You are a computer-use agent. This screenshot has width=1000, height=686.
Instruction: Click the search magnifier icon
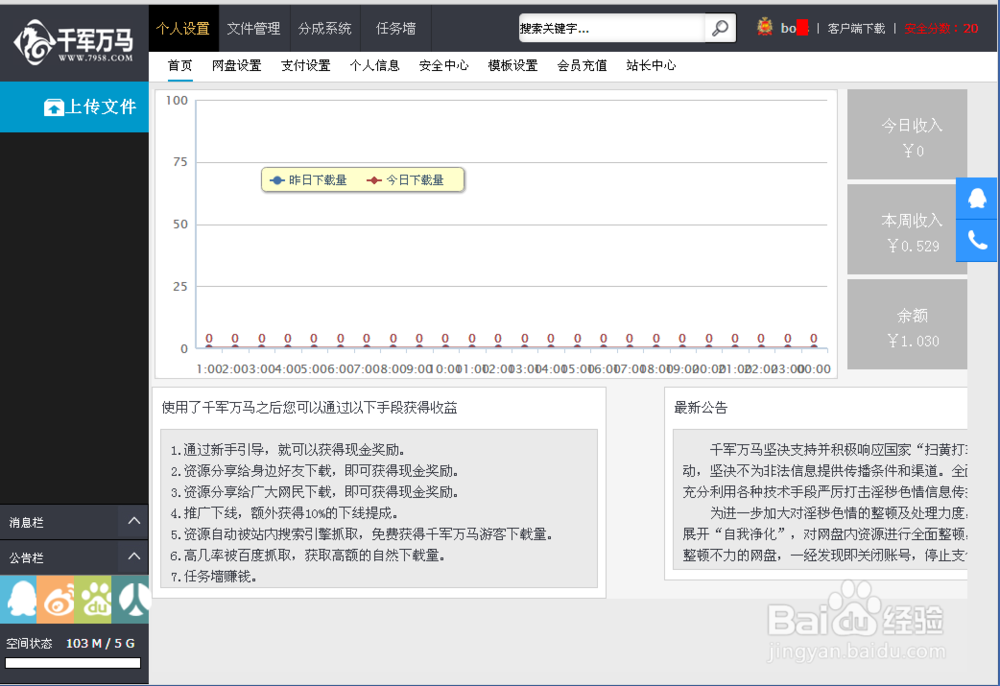point(720,28)
